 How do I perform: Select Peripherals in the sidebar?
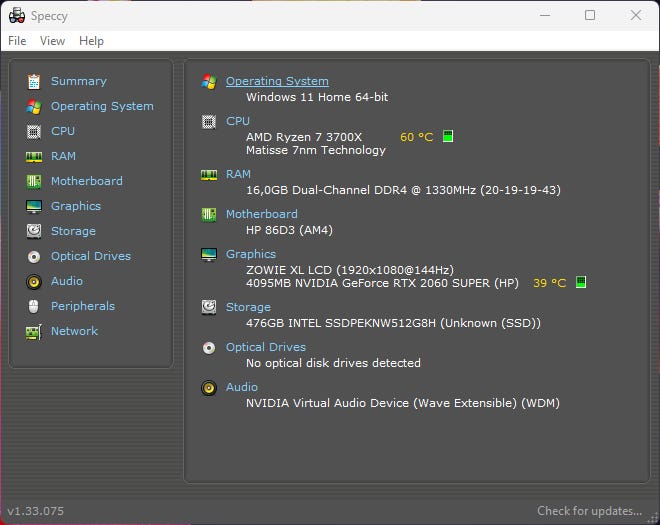point(83,306)
